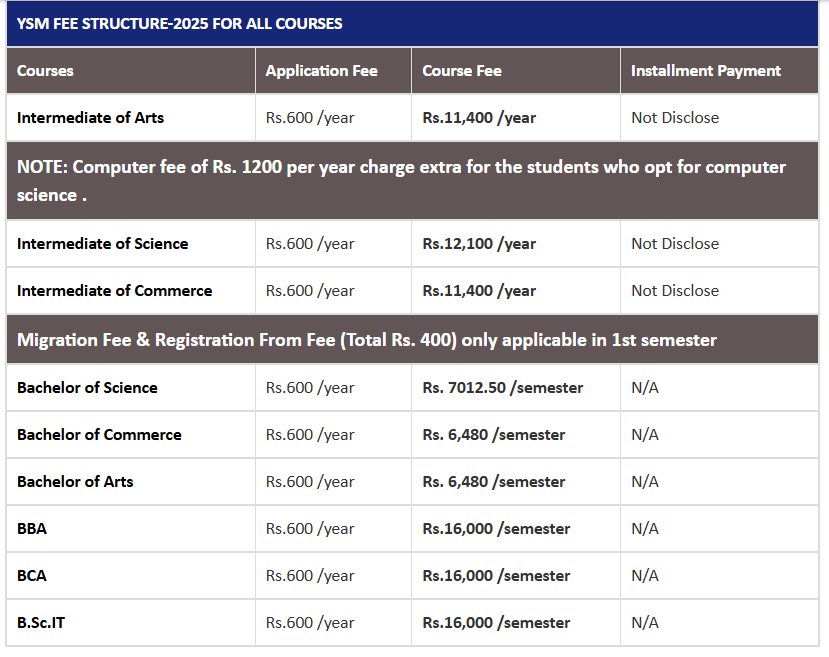Click the computer fee NOTE banner

[401, 181]
